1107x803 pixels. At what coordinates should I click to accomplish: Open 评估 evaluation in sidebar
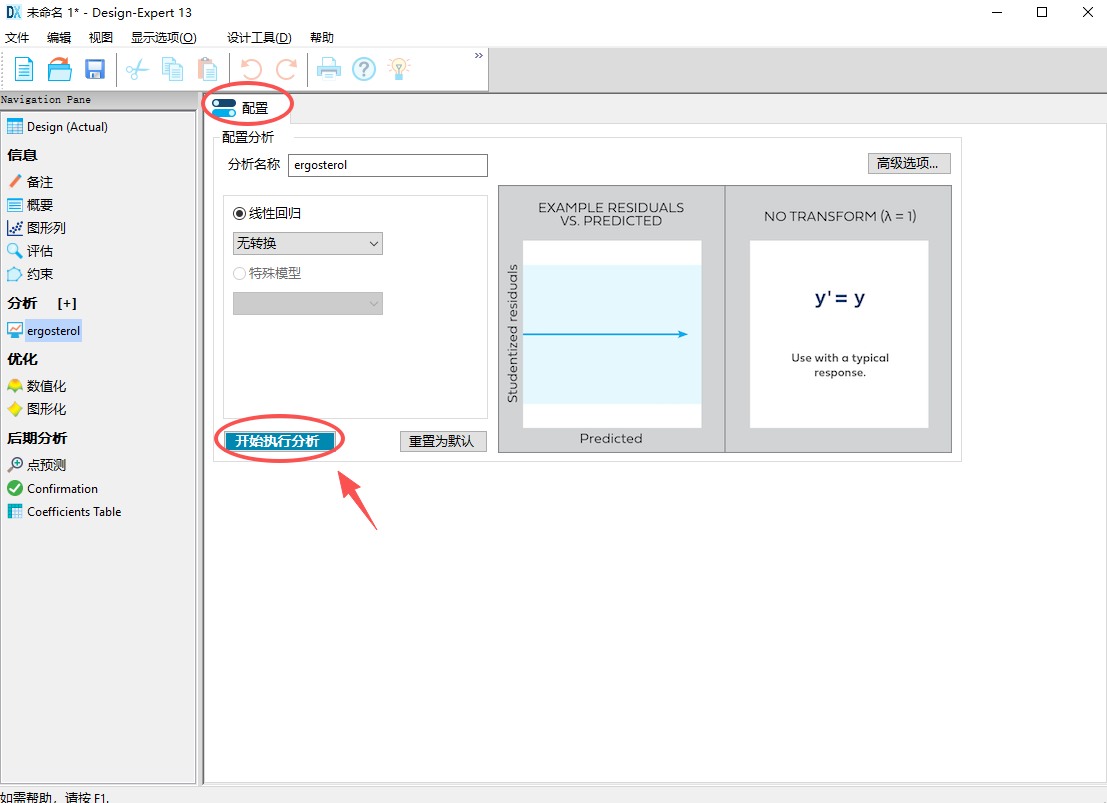(x=42, y=250)
